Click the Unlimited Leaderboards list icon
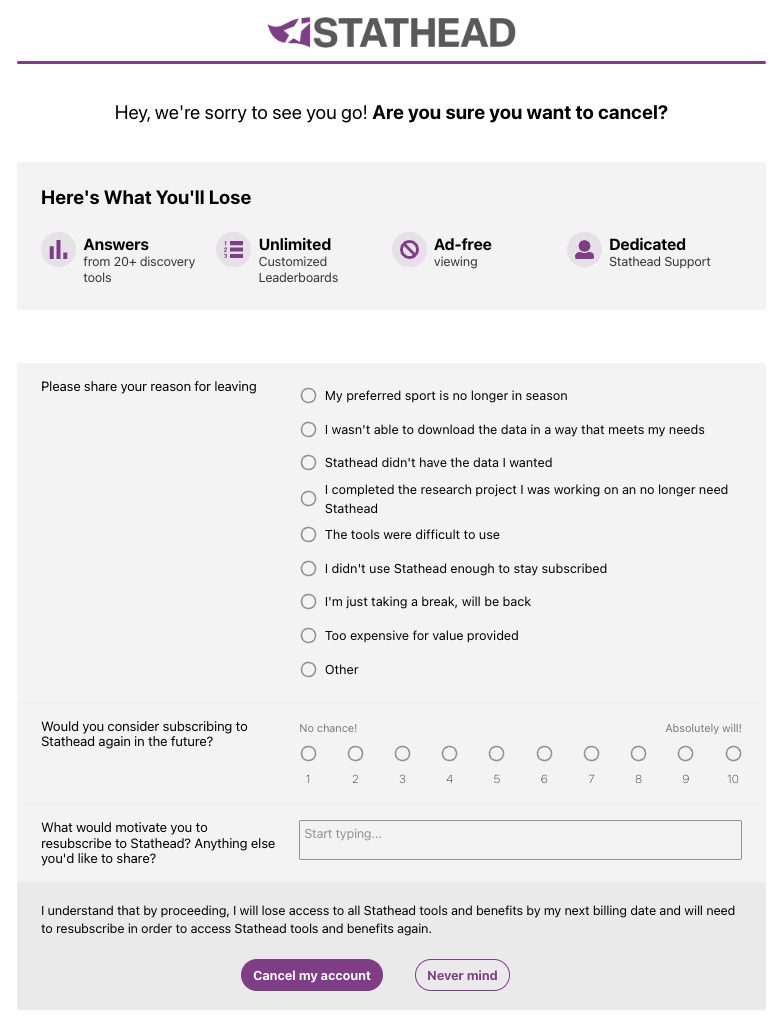Screen dimensions: 777x1023 (234, 250)
